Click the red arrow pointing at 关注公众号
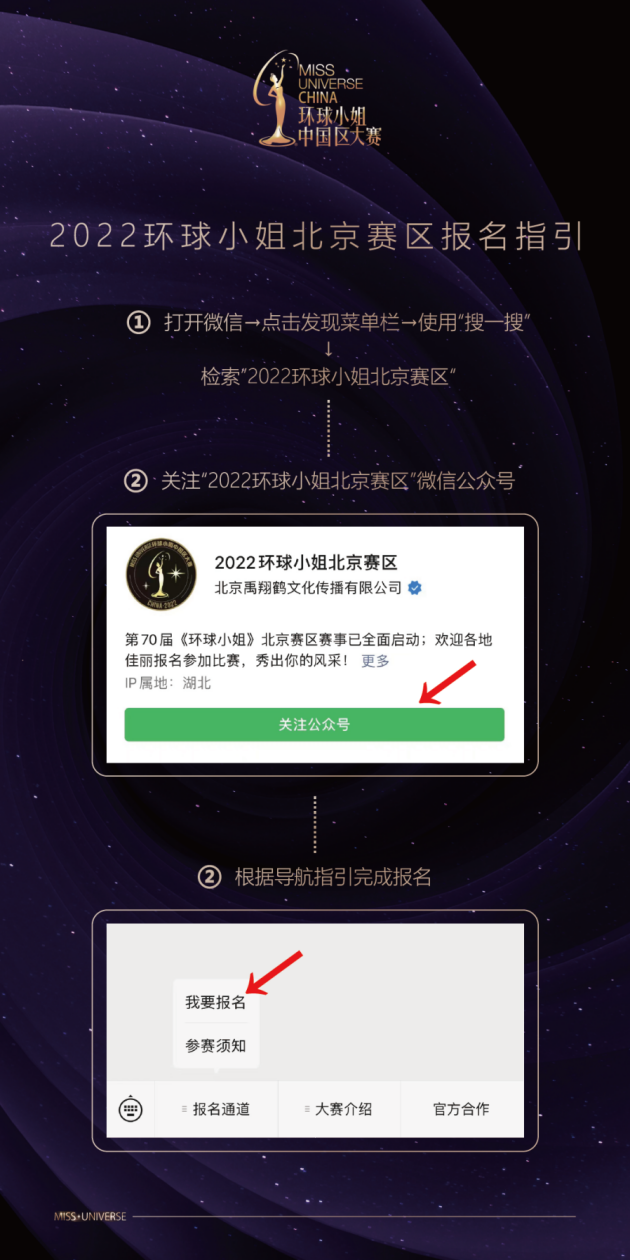 coord(446,682)
